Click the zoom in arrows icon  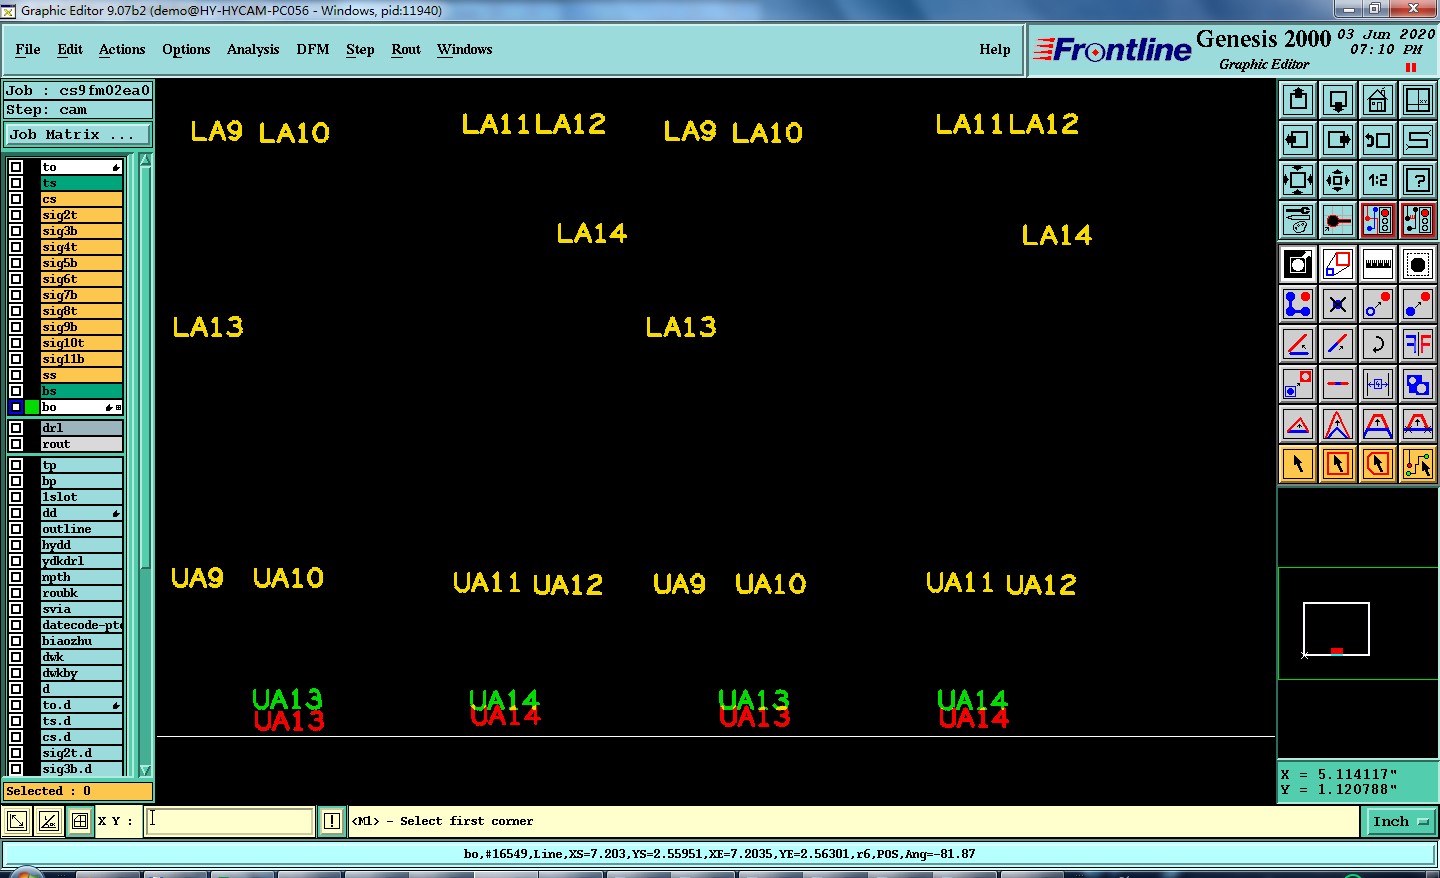[x=1298, y=180]
